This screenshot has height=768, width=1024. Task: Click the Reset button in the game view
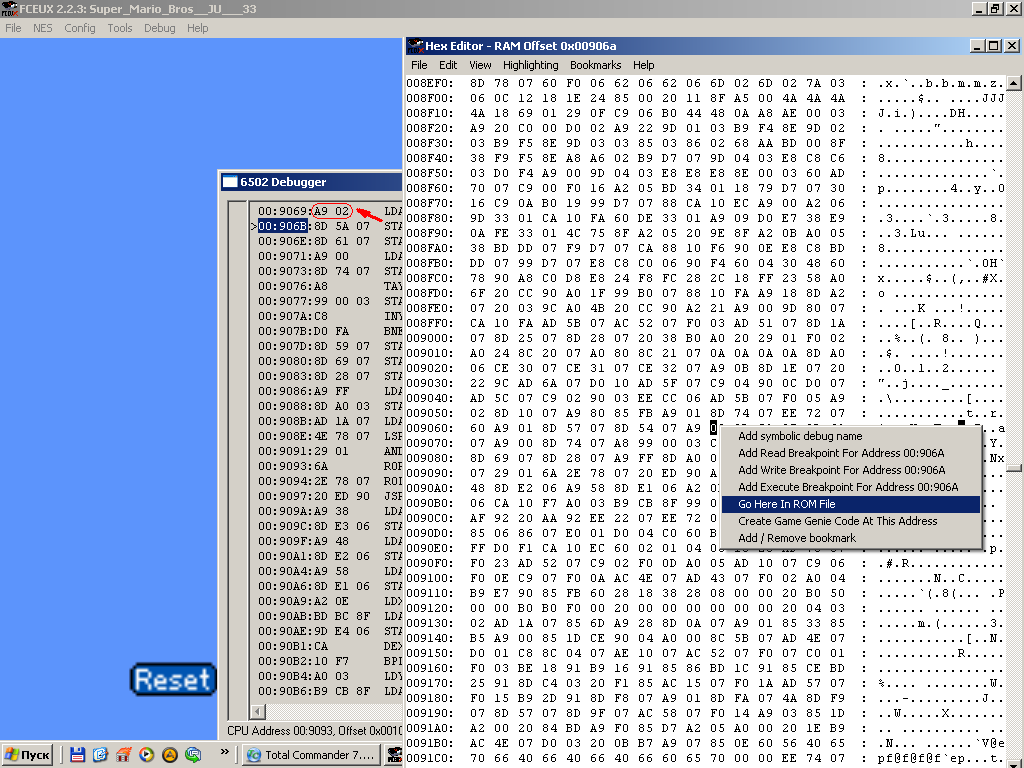(x=173, y=679)
